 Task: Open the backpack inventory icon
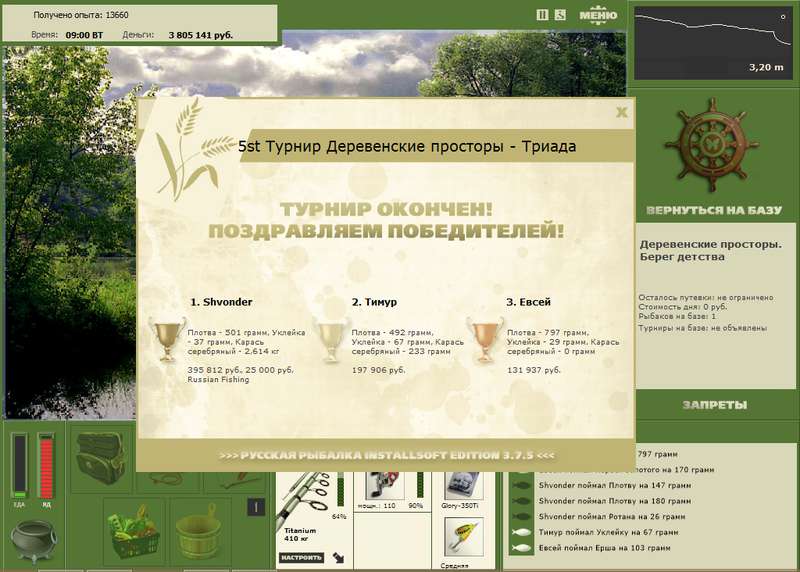coord(101,458)
